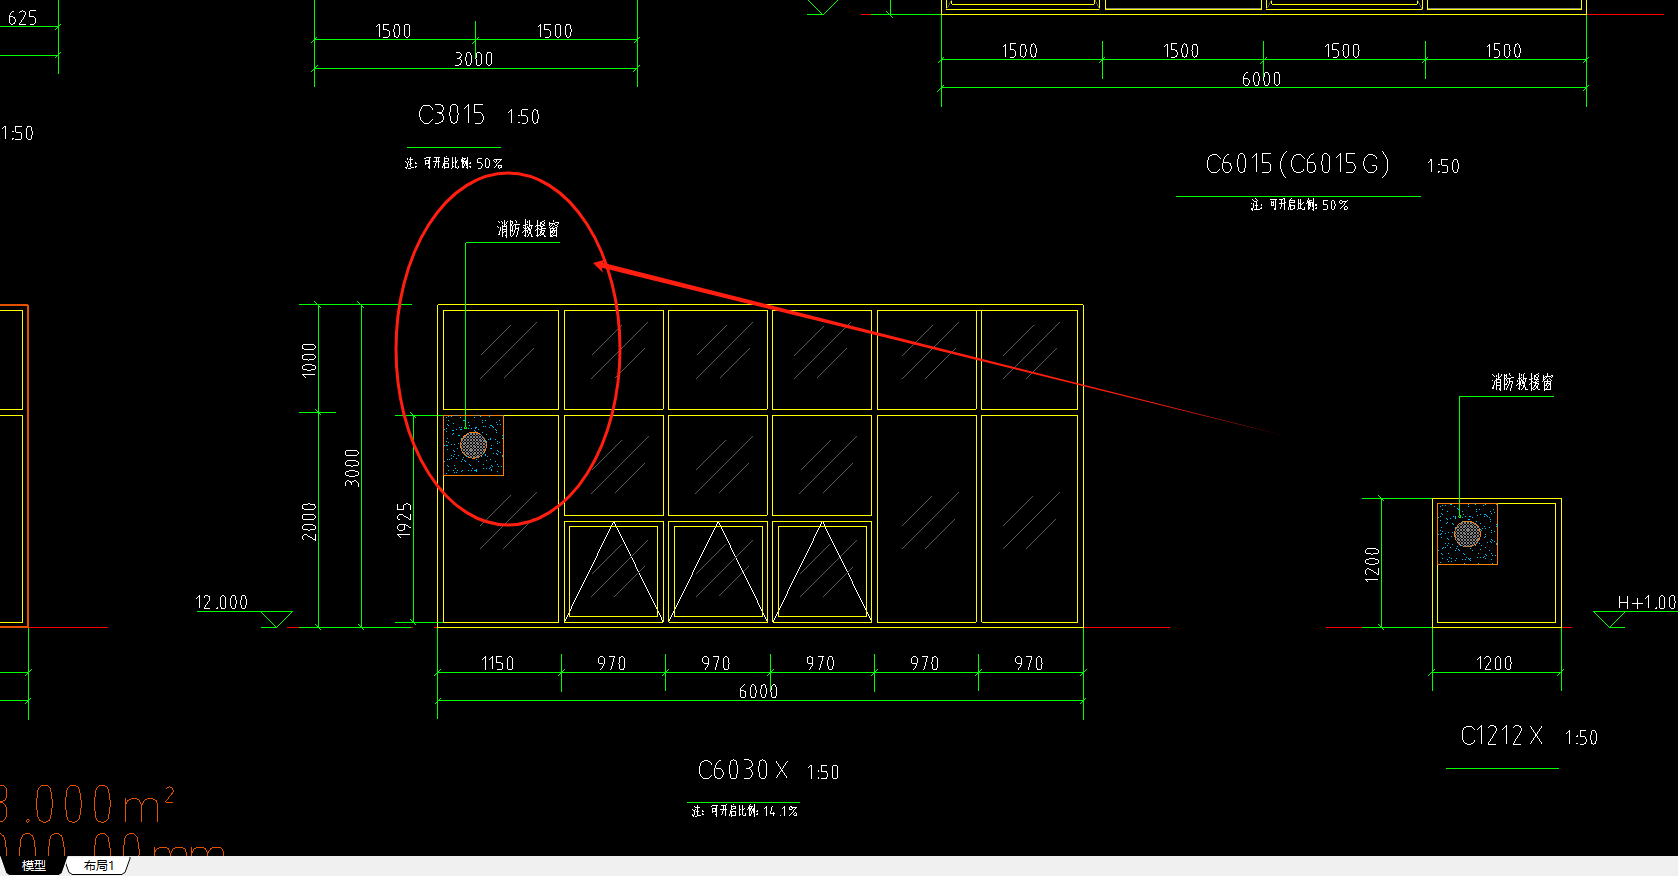Click the horizontal 3000 dimension above C3015
Viewport: 1678px width, 876px height.
pyautogui.click(x=474, y=59)
